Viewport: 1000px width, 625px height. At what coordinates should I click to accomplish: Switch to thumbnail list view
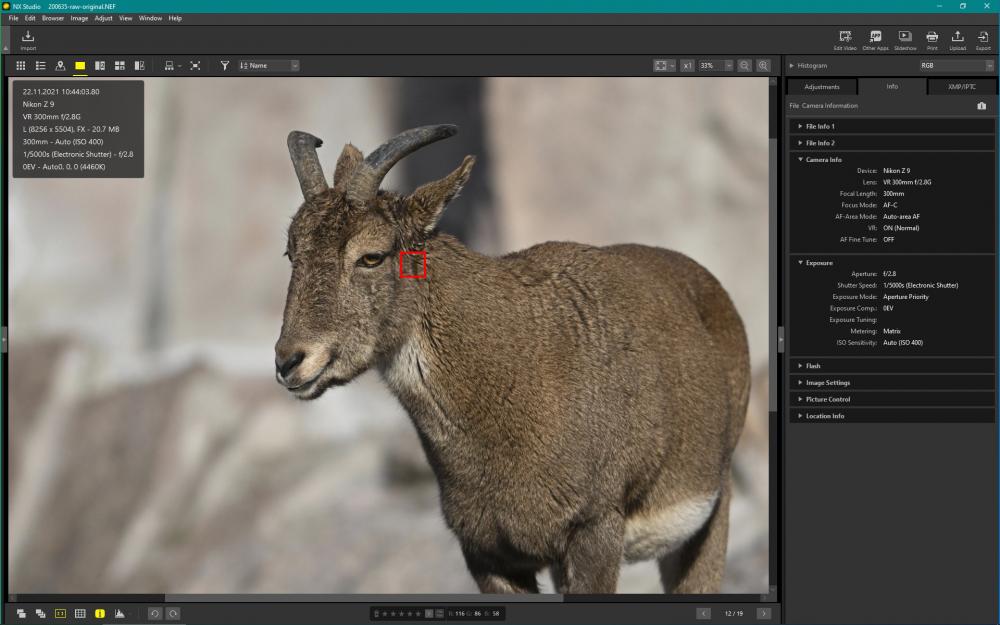click(40, 66)
